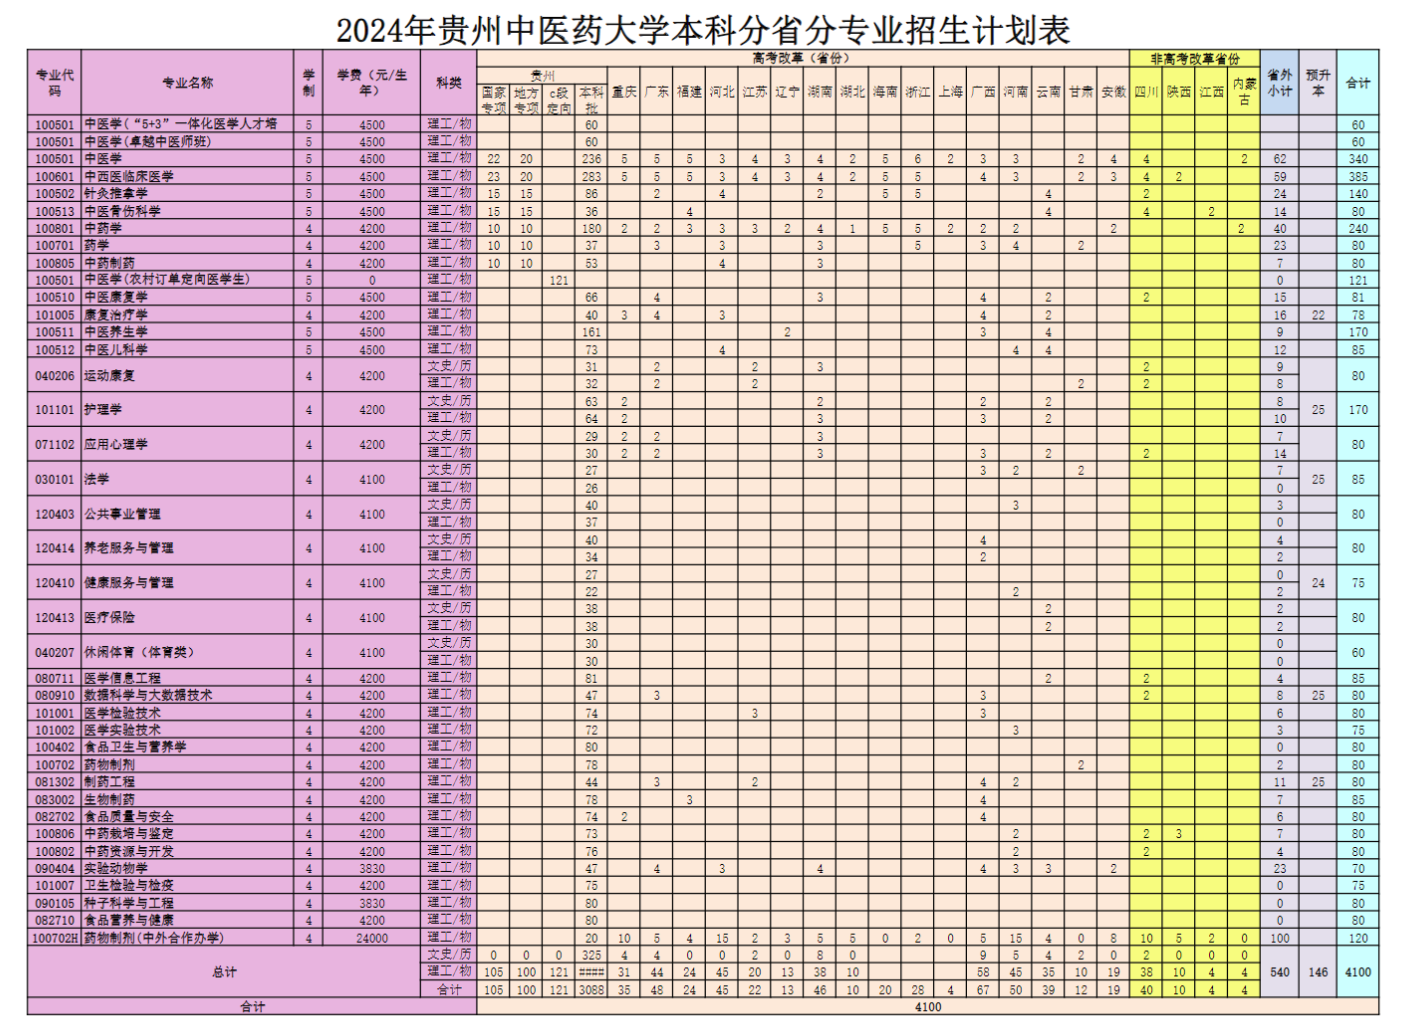Image resolution: width=1407 pixels, height=1030 pixels.
Task: Click the 实验动物学 major name
Action: coord(116,868)
